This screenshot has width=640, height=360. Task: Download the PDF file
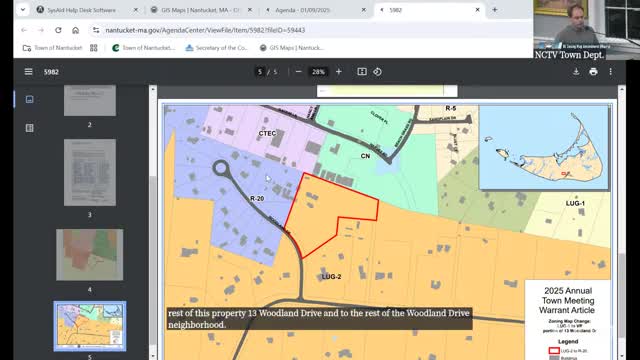pyautogui.click(x=576, y=72)
